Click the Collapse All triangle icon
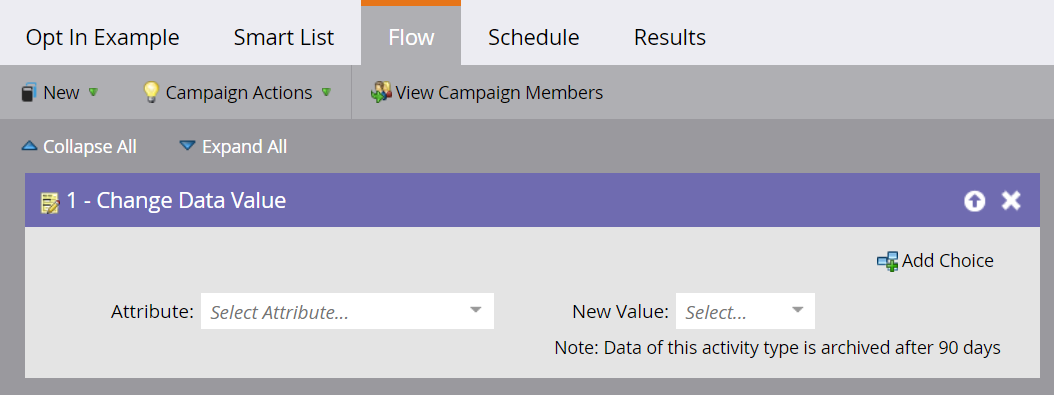This screenshot has width=1054, height=395. tap(29, 146)
